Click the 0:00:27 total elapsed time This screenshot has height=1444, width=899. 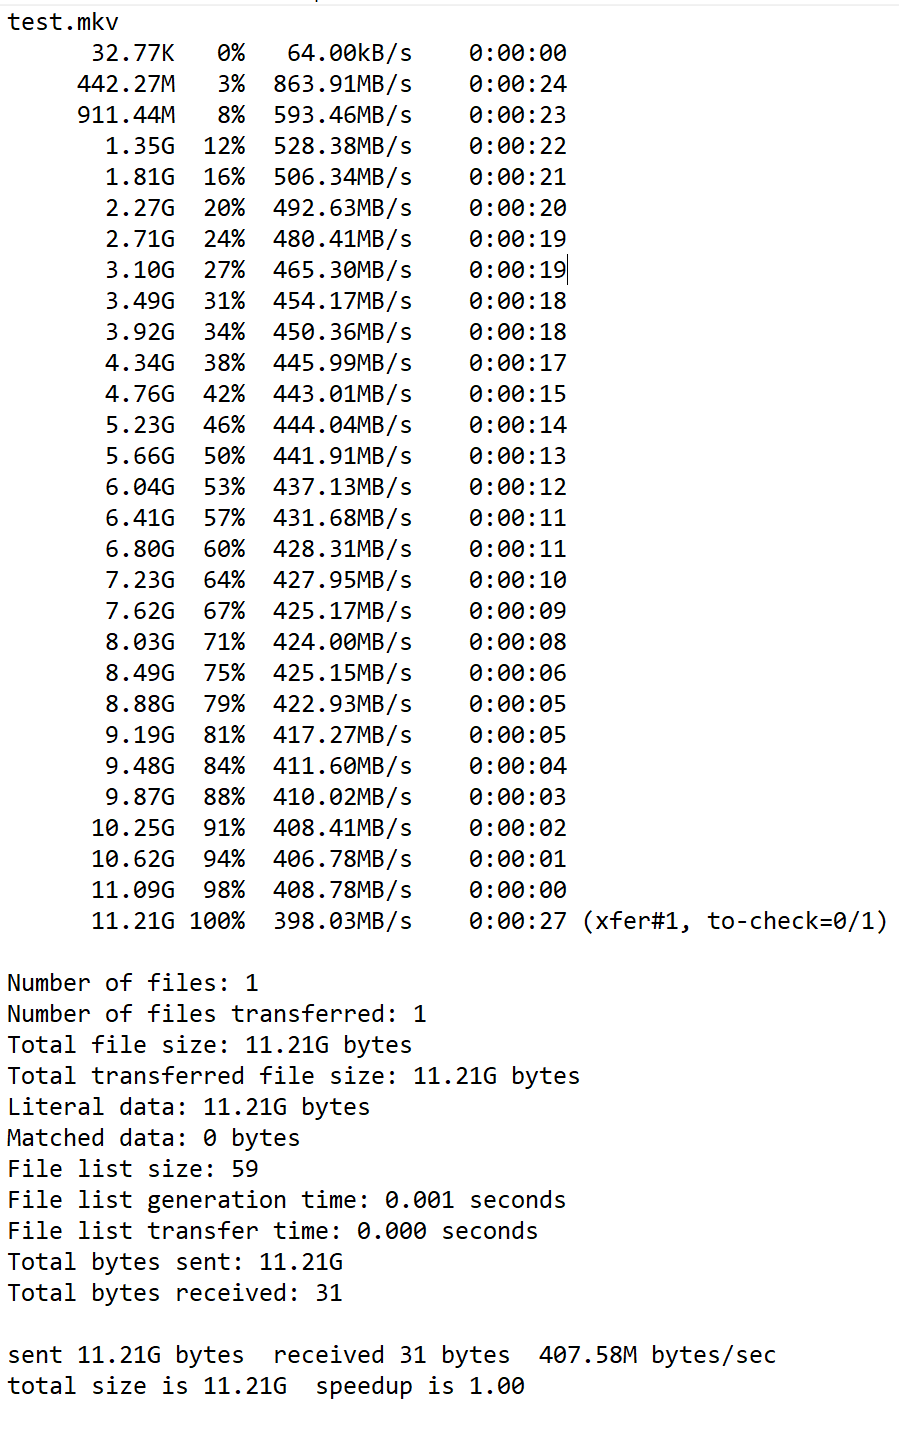click(517, 921)
